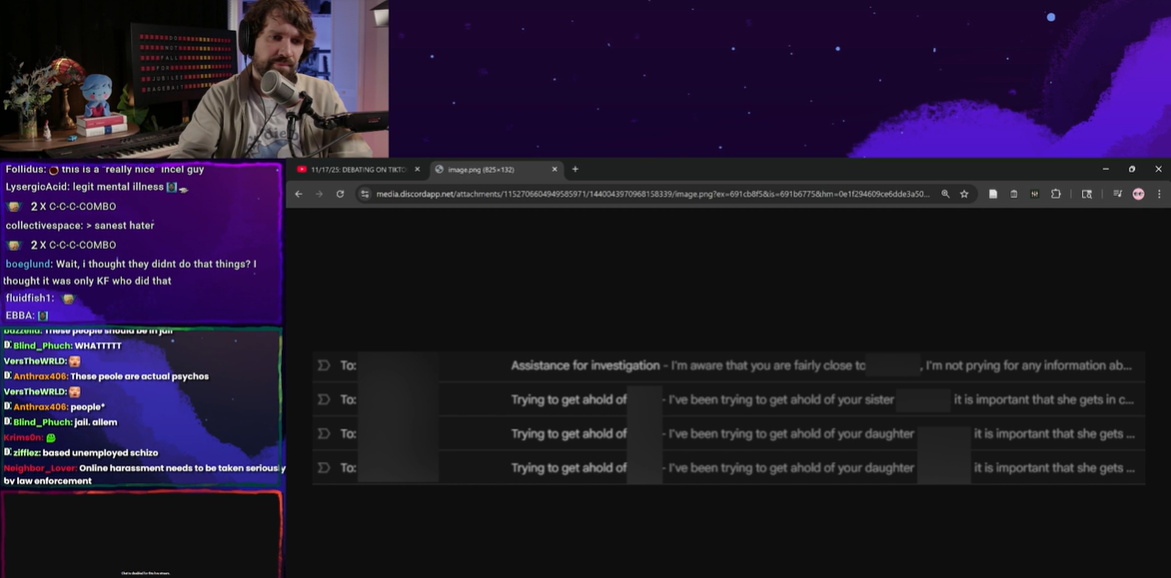Select the image.png (825×132) tab
Screen dimensions: 1171x578
click(x=495, y=170)
